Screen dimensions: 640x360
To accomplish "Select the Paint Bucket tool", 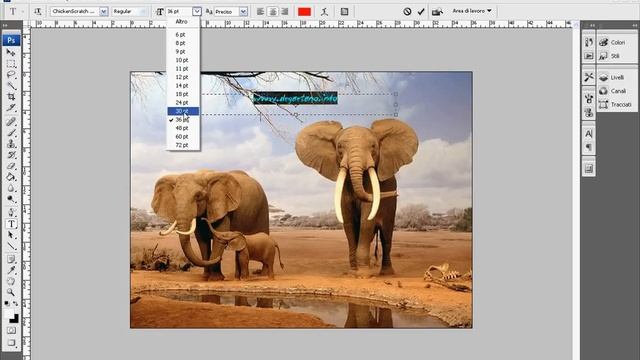I will coord(11,177).
